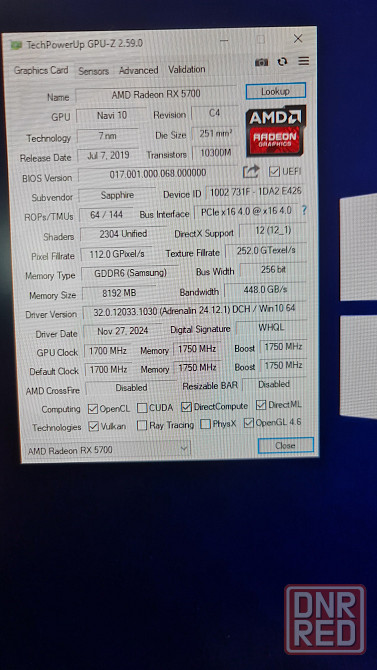Toggle the UEFI checkbox

coord(274,172)
